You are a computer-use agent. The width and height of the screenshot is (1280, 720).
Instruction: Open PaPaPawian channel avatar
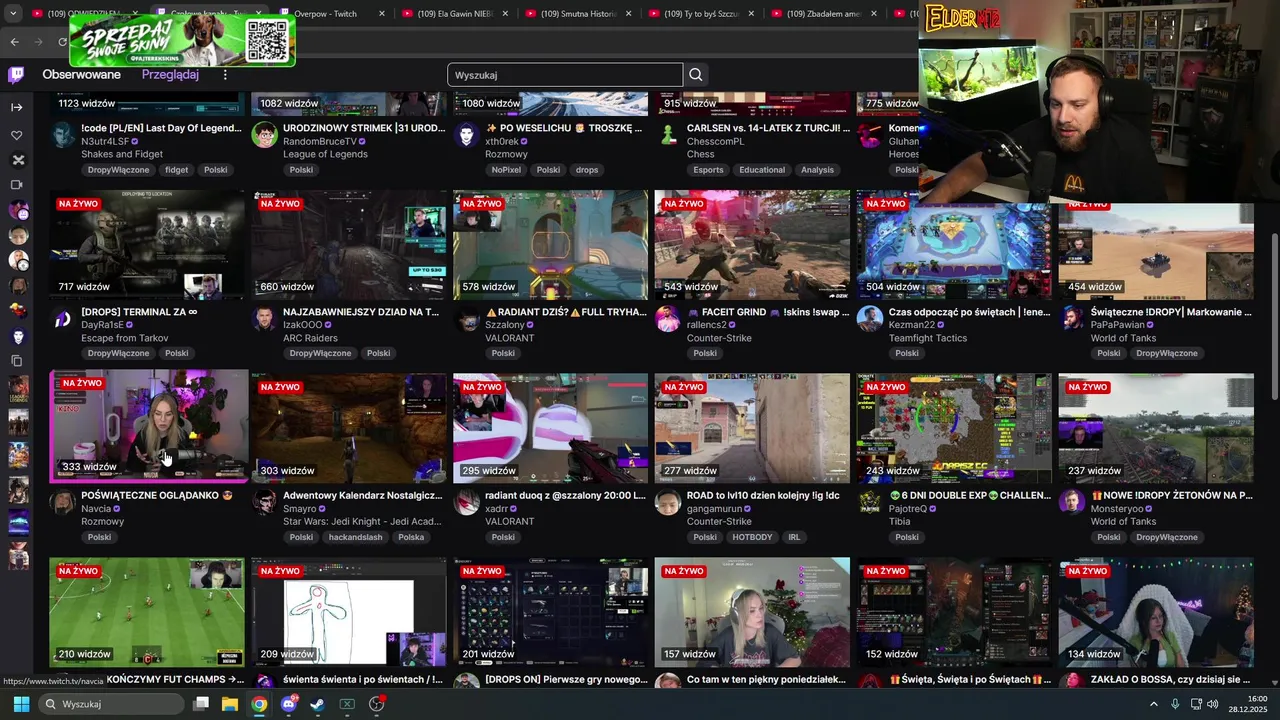point(1071,319)
